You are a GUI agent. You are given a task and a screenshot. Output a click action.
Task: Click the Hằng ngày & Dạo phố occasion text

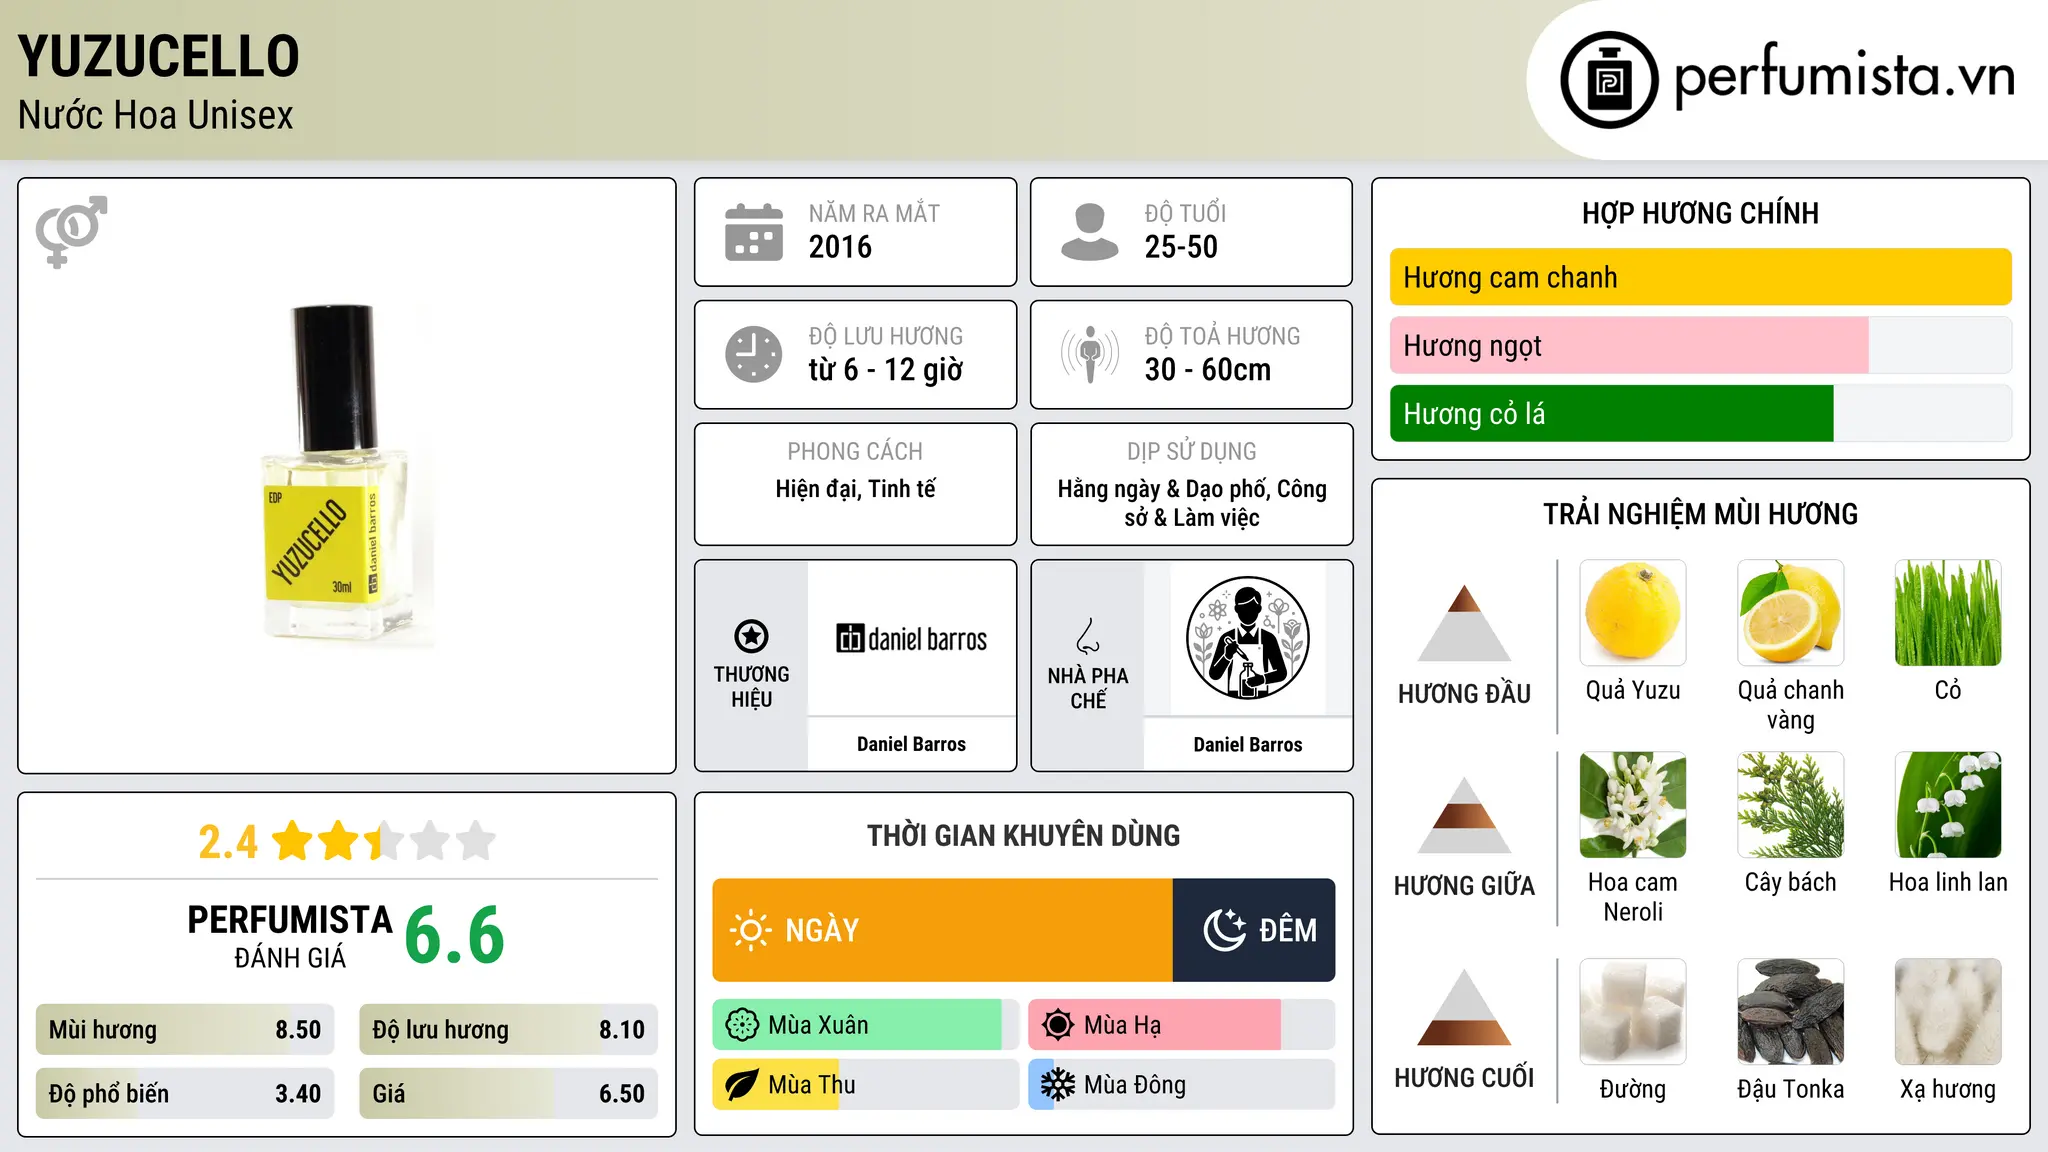(x=1191, y=503)
